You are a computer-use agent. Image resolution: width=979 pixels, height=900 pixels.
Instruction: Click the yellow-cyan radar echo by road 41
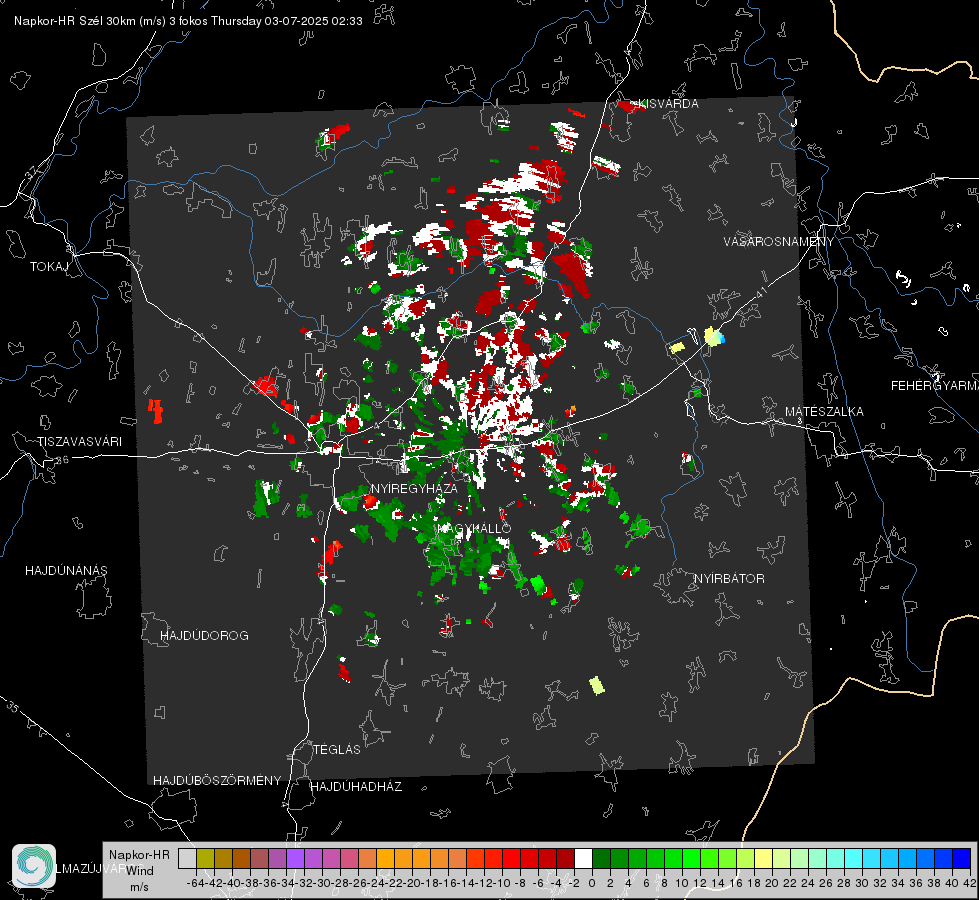[x=714, y=336]
